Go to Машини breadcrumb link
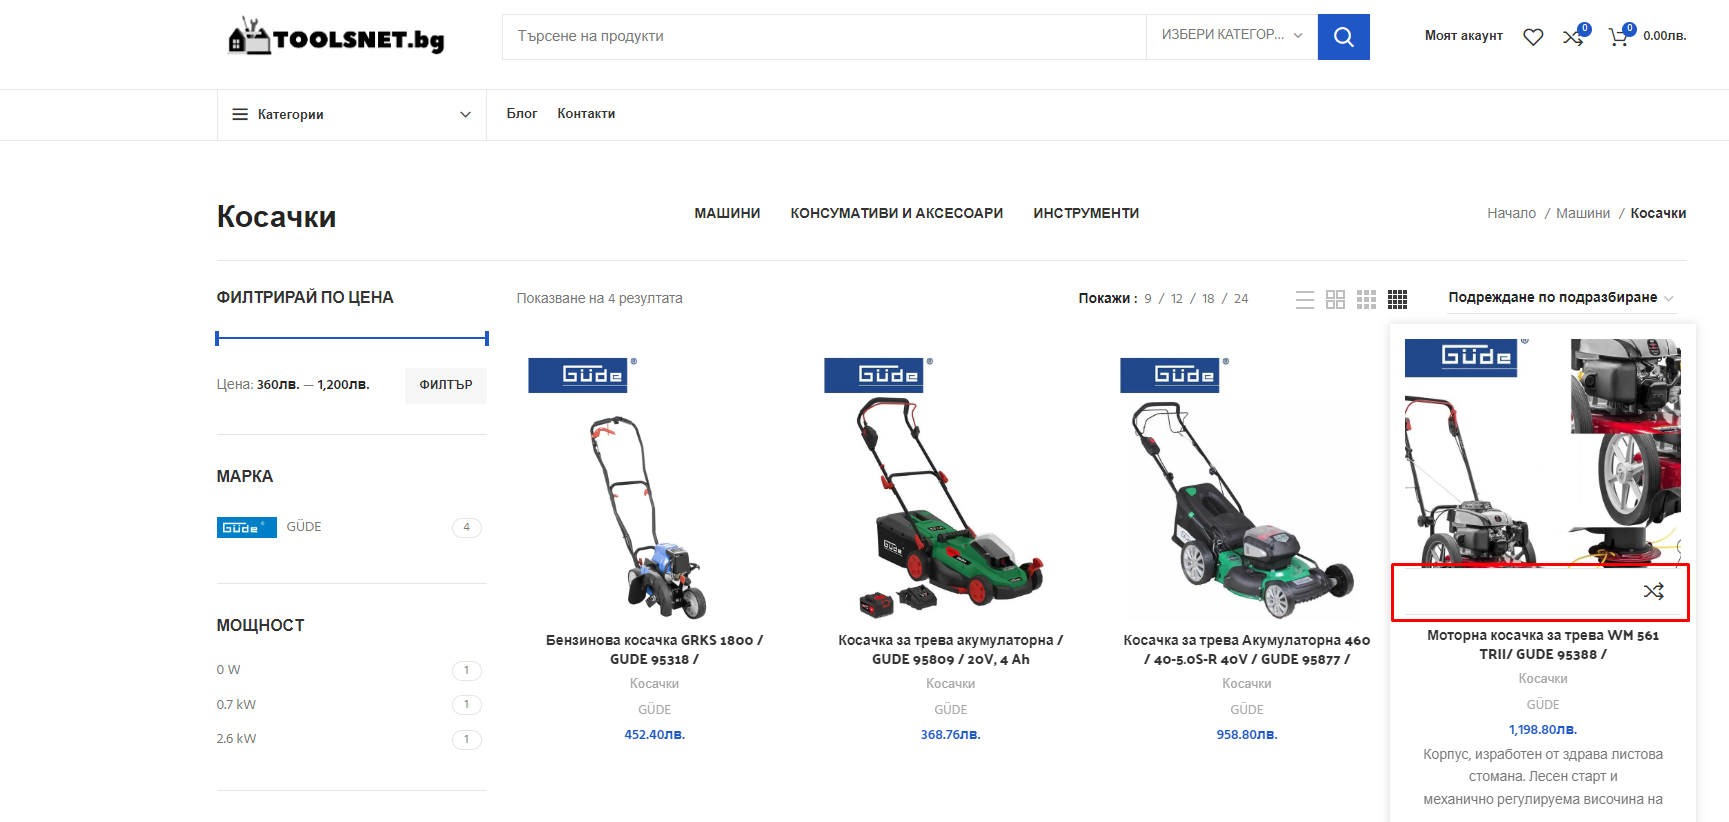Image resolution: width=1729 pixels, height=822 pixels. (1583, 213)
